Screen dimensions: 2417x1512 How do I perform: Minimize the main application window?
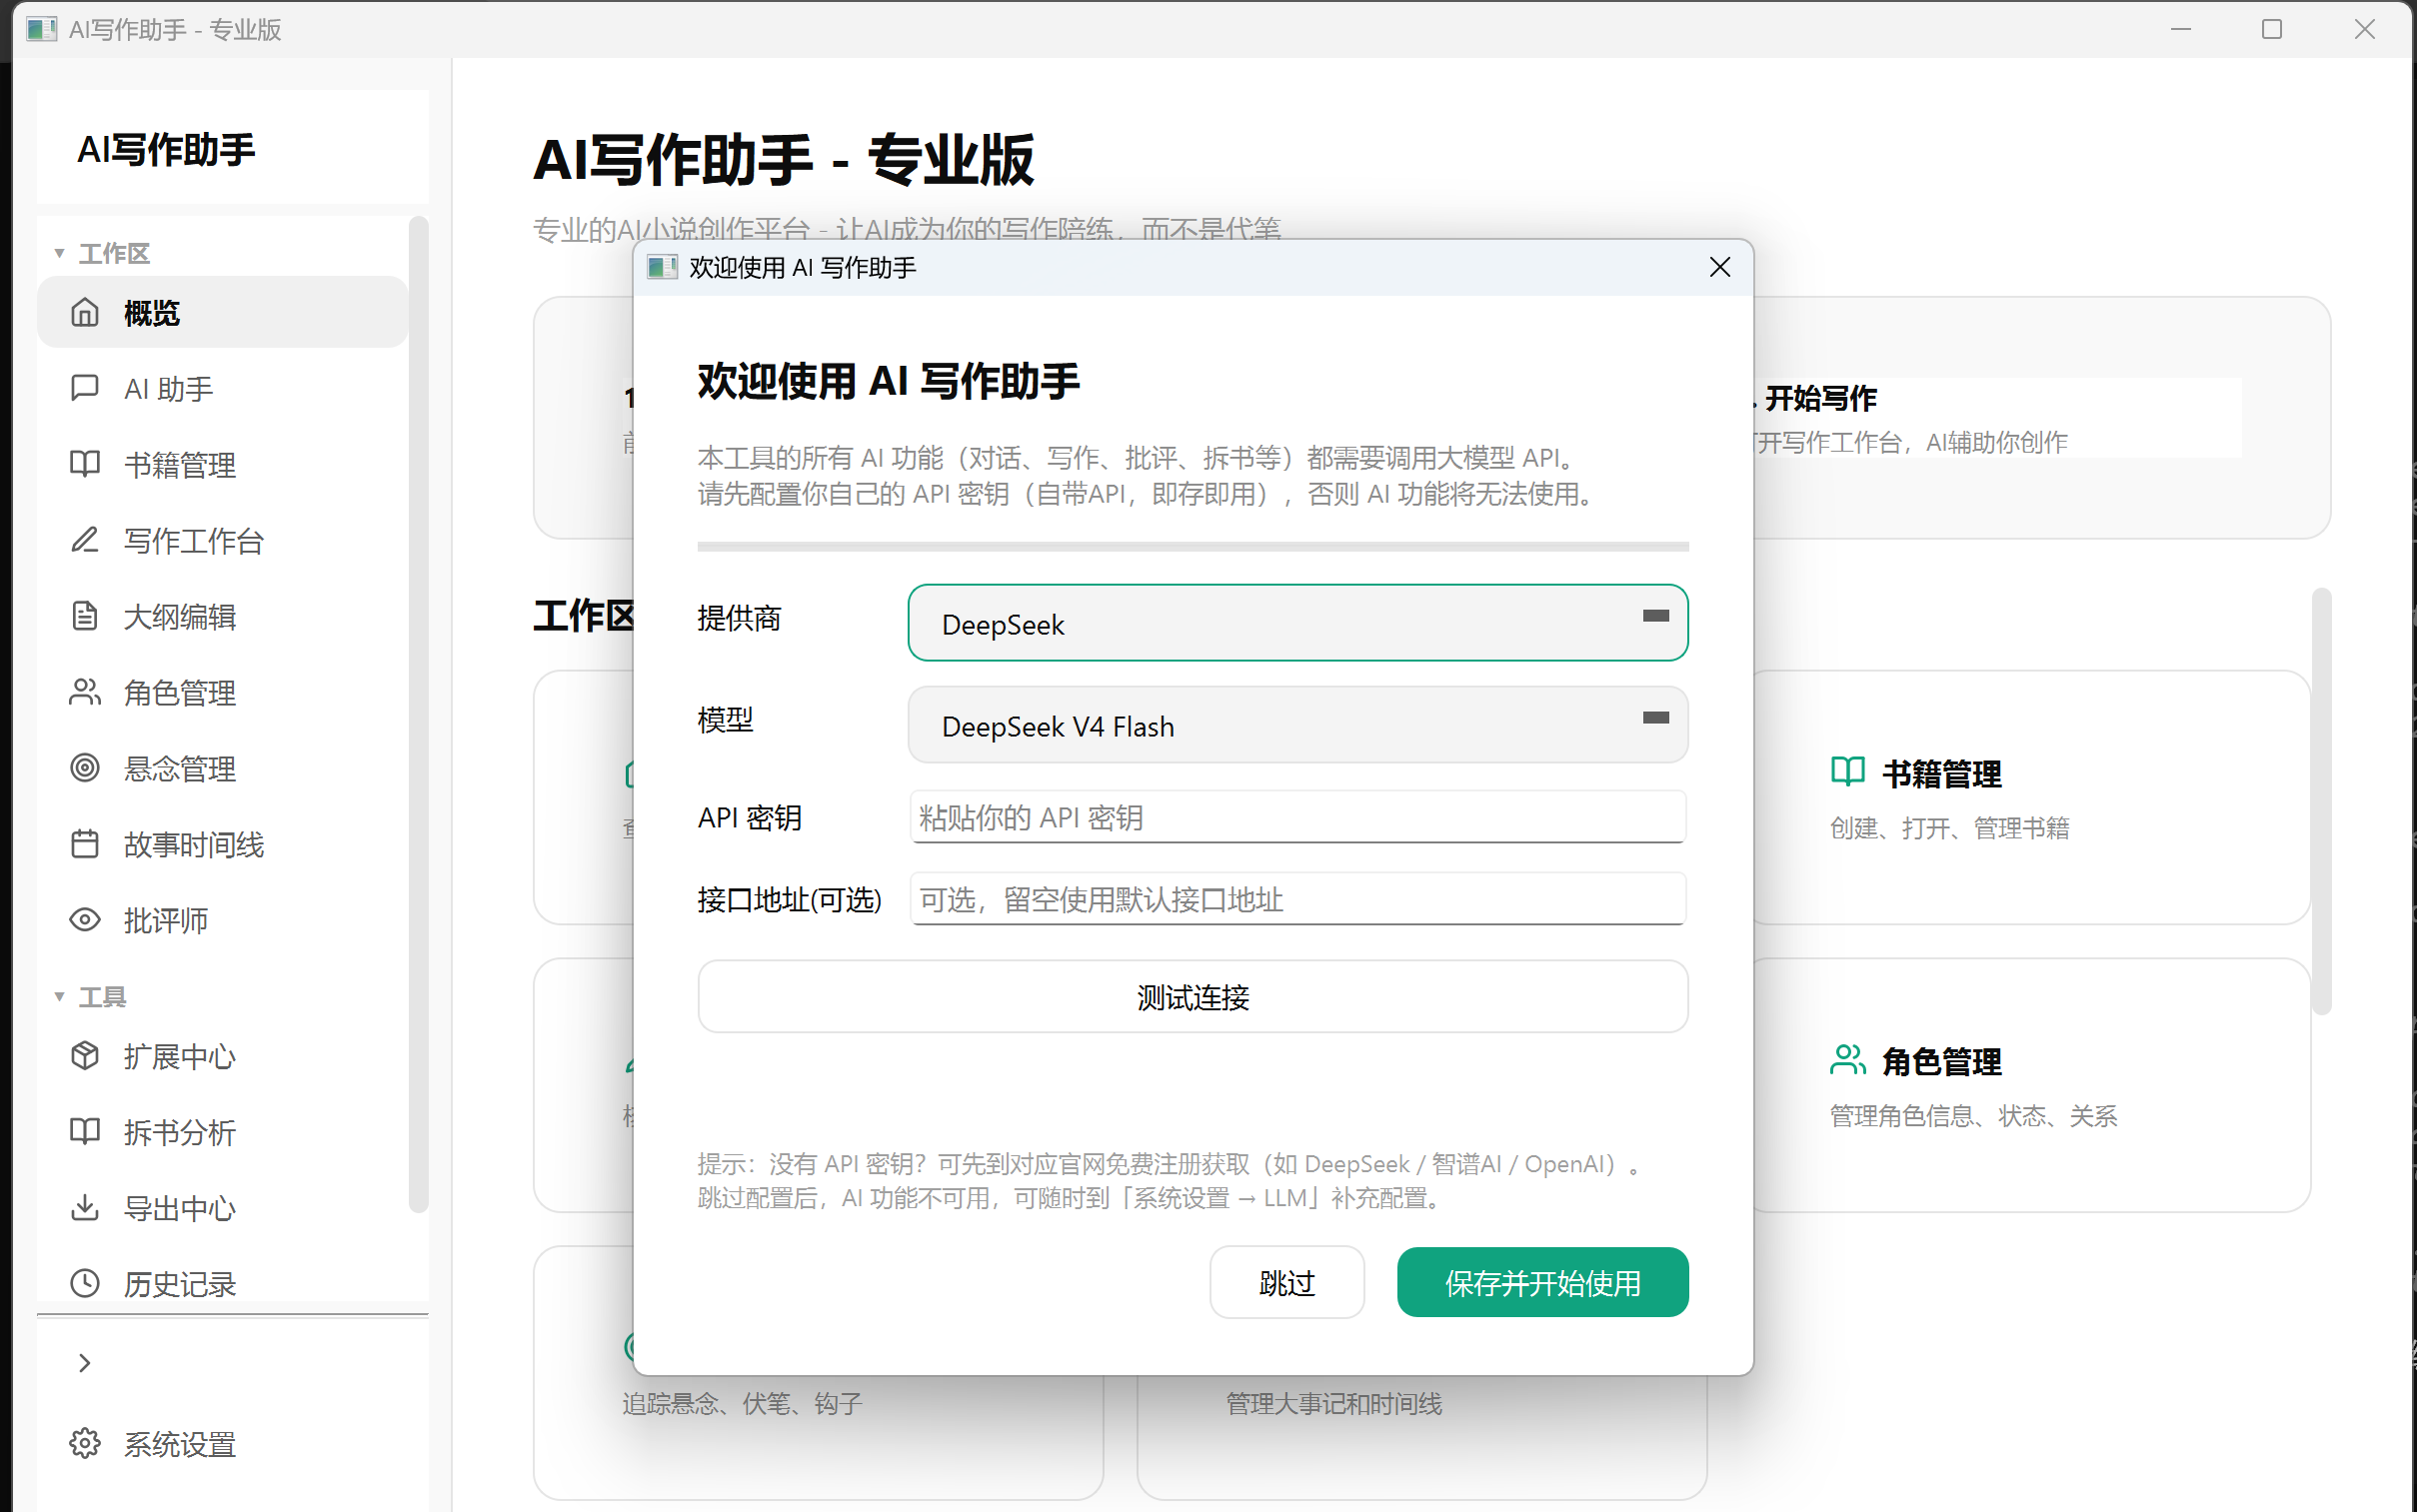coord(2181,29)
